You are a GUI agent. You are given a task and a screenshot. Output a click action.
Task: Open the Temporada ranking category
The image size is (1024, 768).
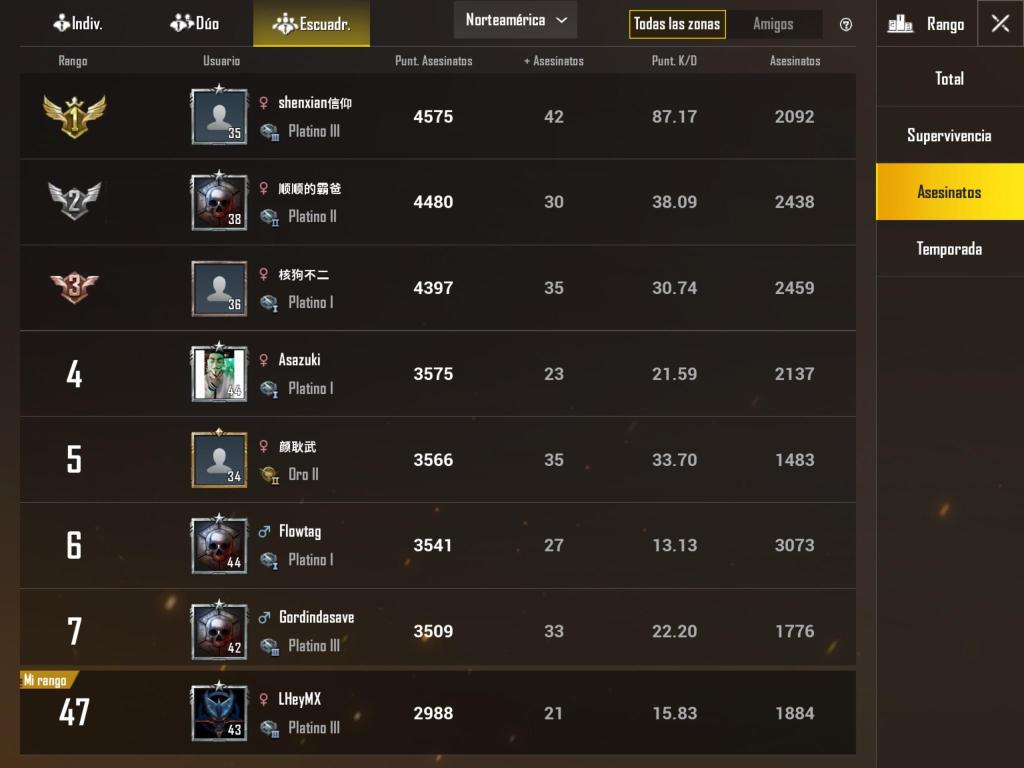(x=950, y=249)
